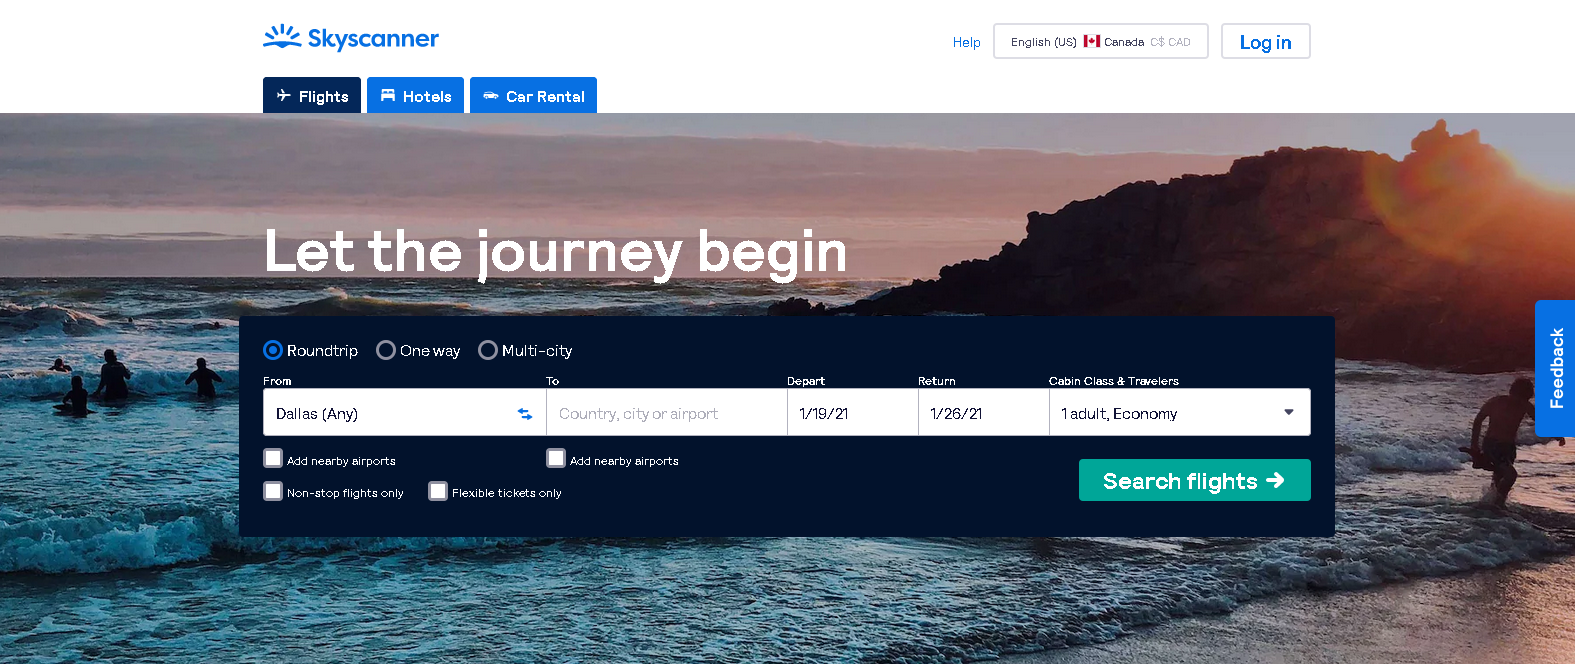Toggle Flexible tickets only checkbox
Screen dimensions: 1575x664
tap(438, 491)
